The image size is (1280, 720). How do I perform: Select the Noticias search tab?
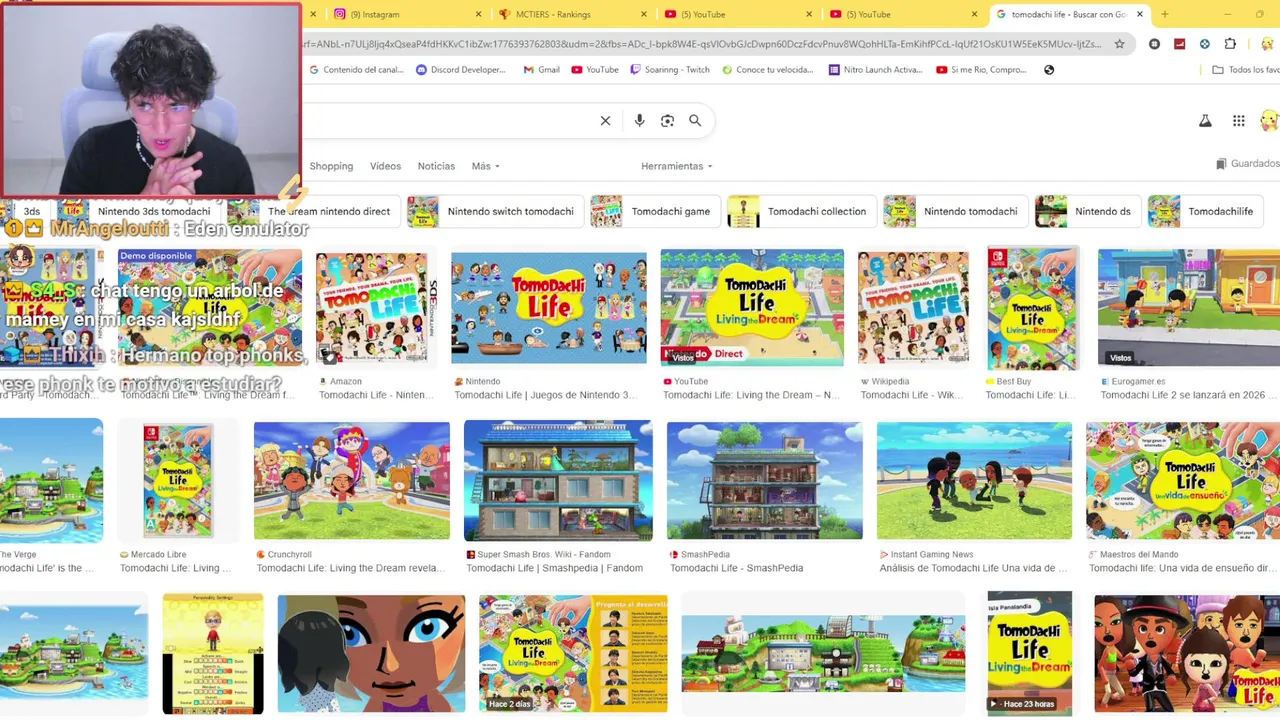pyautogui.click(x=436, y=166)
